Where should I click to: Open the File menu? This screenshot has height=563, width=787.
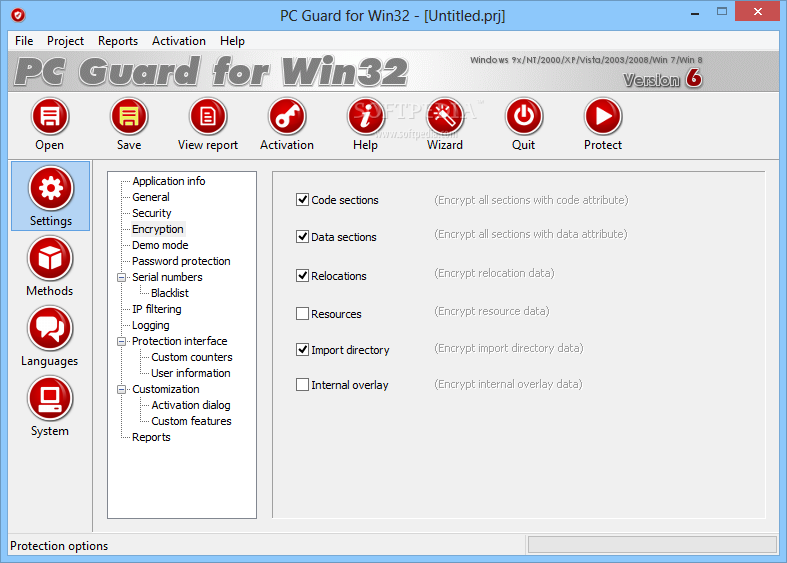[x=24, y=41]
